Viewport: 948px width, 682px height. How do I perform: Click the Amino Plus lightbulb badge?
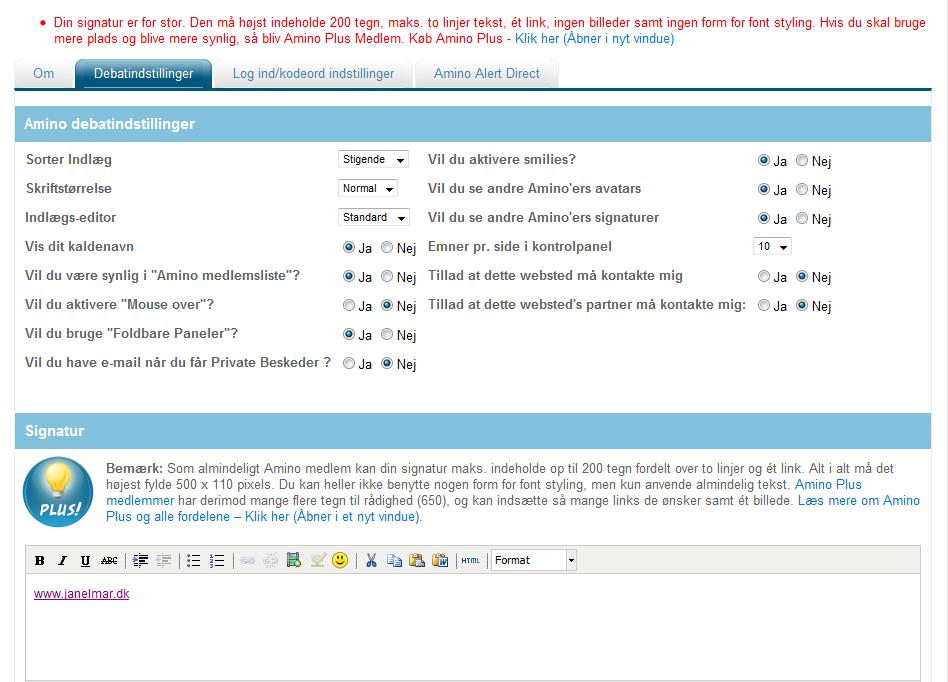(58, 492)
